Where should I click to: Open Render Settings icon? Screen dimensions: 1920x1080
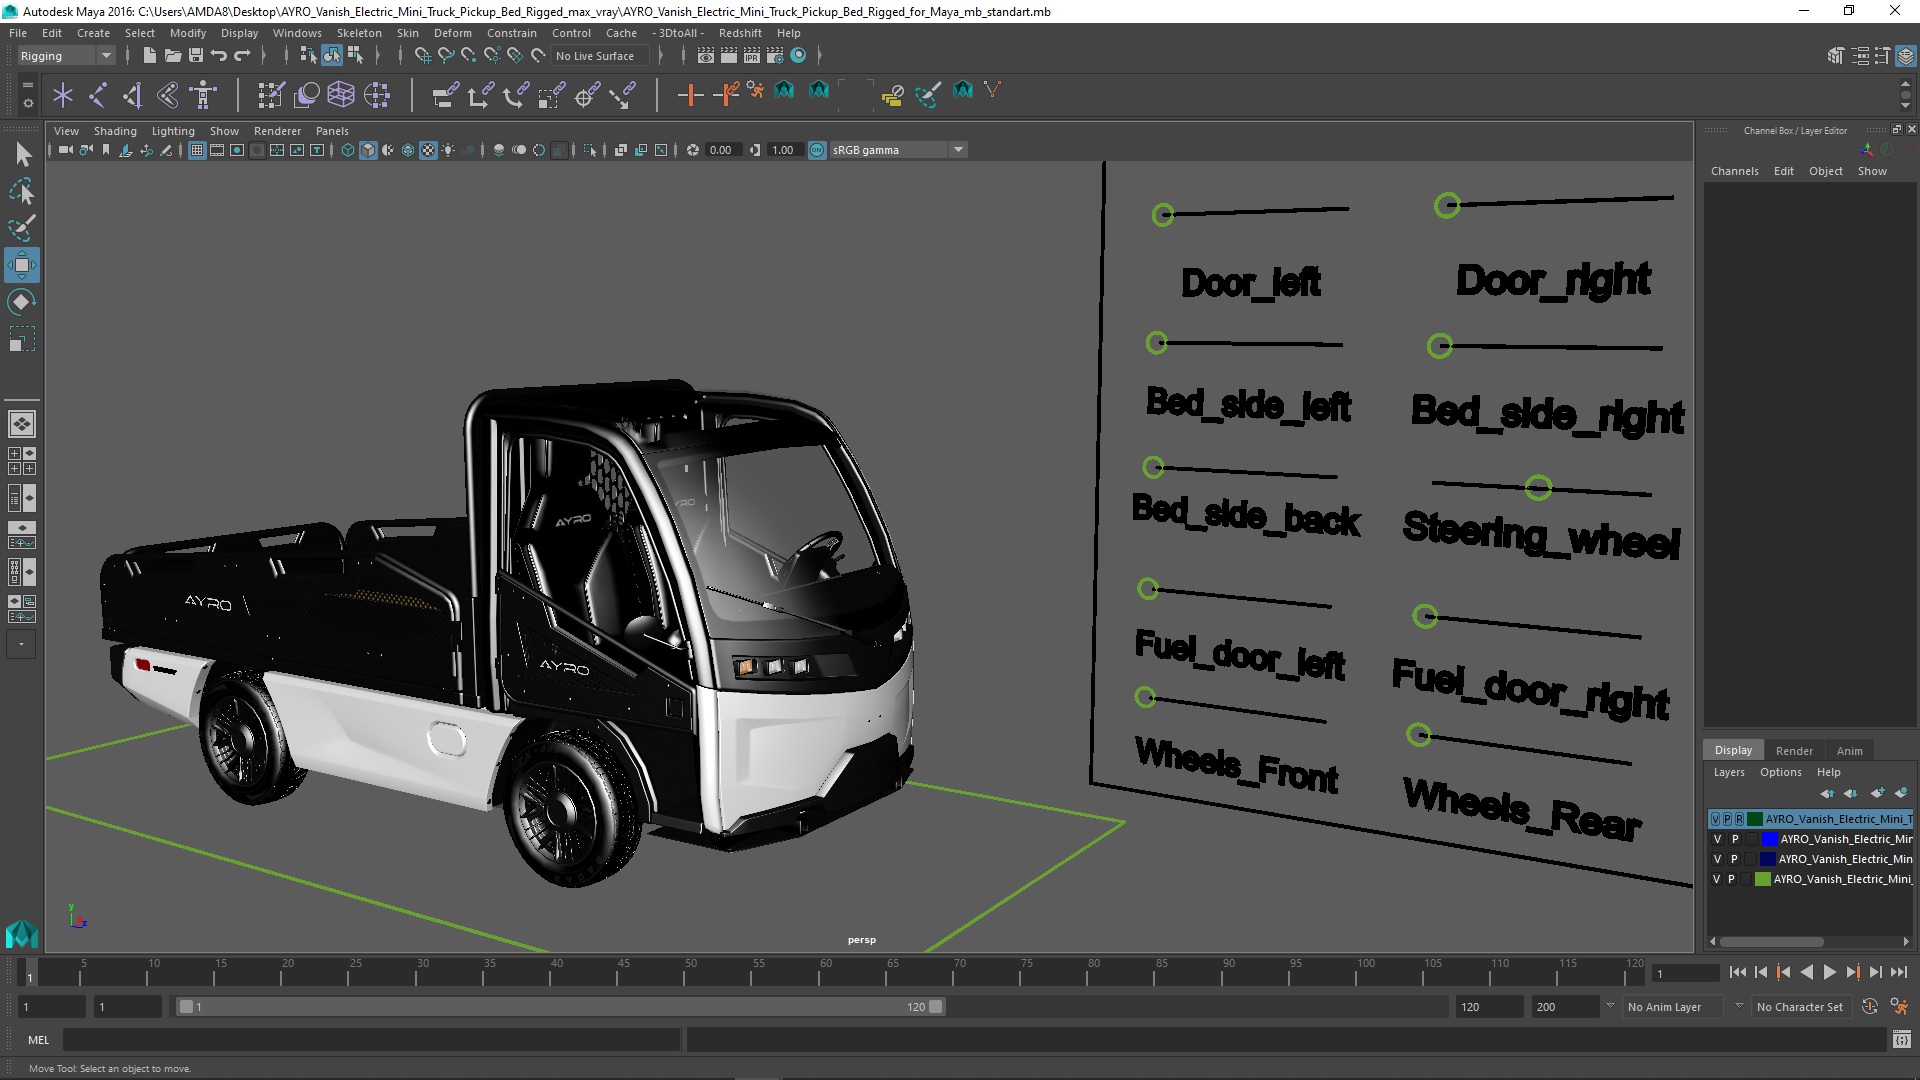coord(774,56)
